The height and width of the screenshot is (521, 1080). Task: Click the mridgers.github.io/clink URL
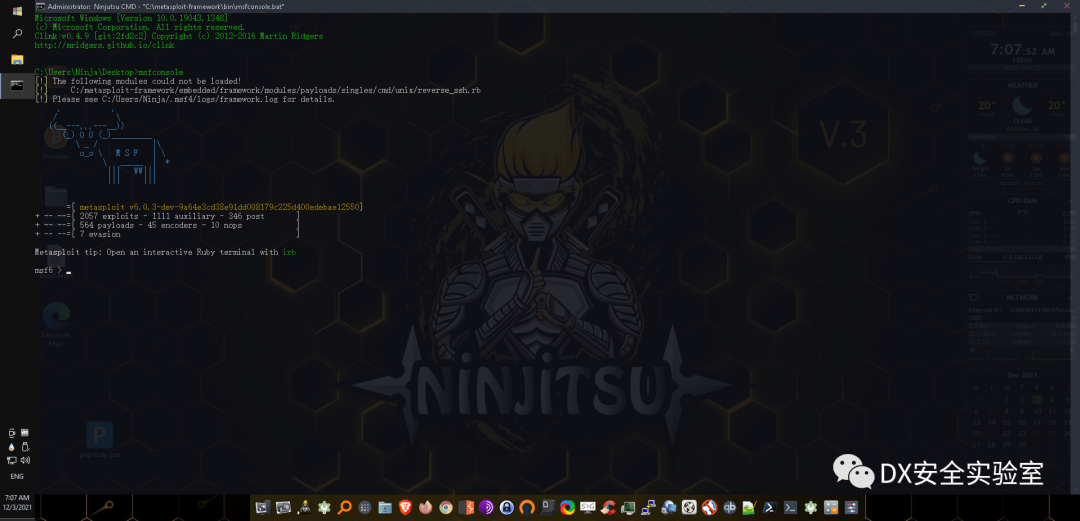[104, 45]
